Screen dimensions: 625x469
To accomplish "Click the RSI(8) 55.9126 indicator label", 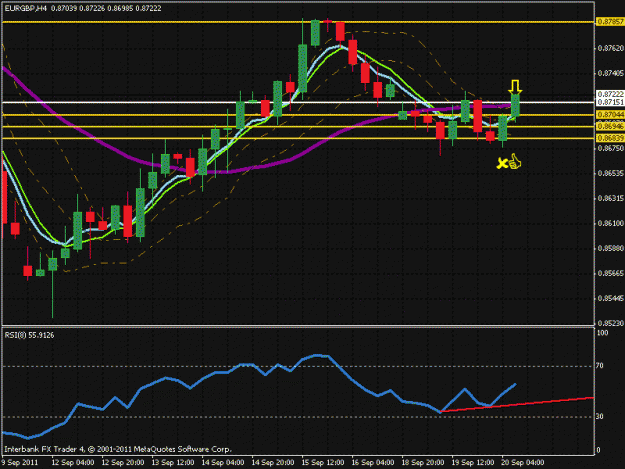I will click(x=29, y=335).
